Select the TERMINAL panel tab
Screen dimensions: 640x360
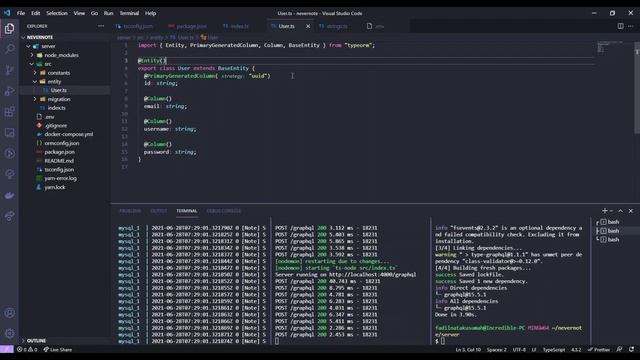pos(187,211)
